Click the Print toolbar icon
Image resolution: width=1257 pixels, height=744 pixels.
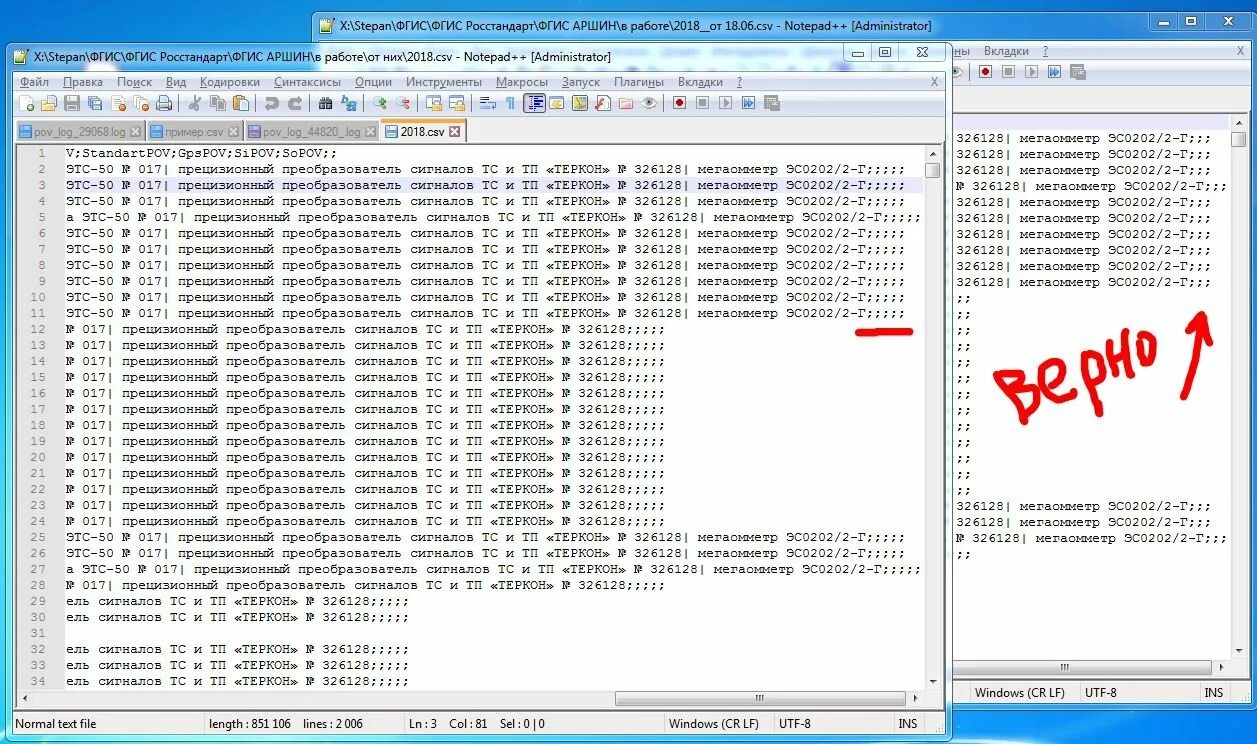point(164,103)
